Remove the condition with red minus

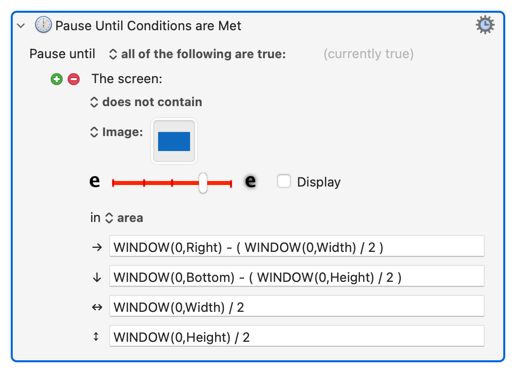click(74, 79)
